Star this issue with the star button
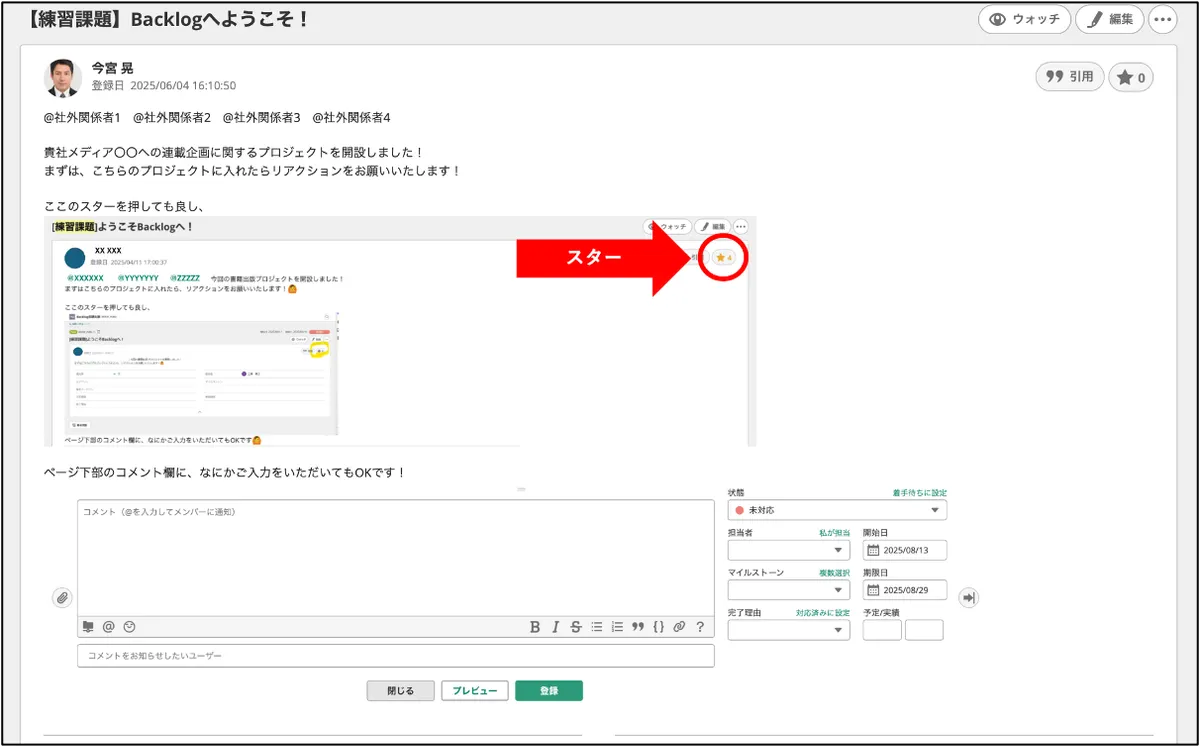Screen dimensions: 1200x747 (x=1131, y=77)
